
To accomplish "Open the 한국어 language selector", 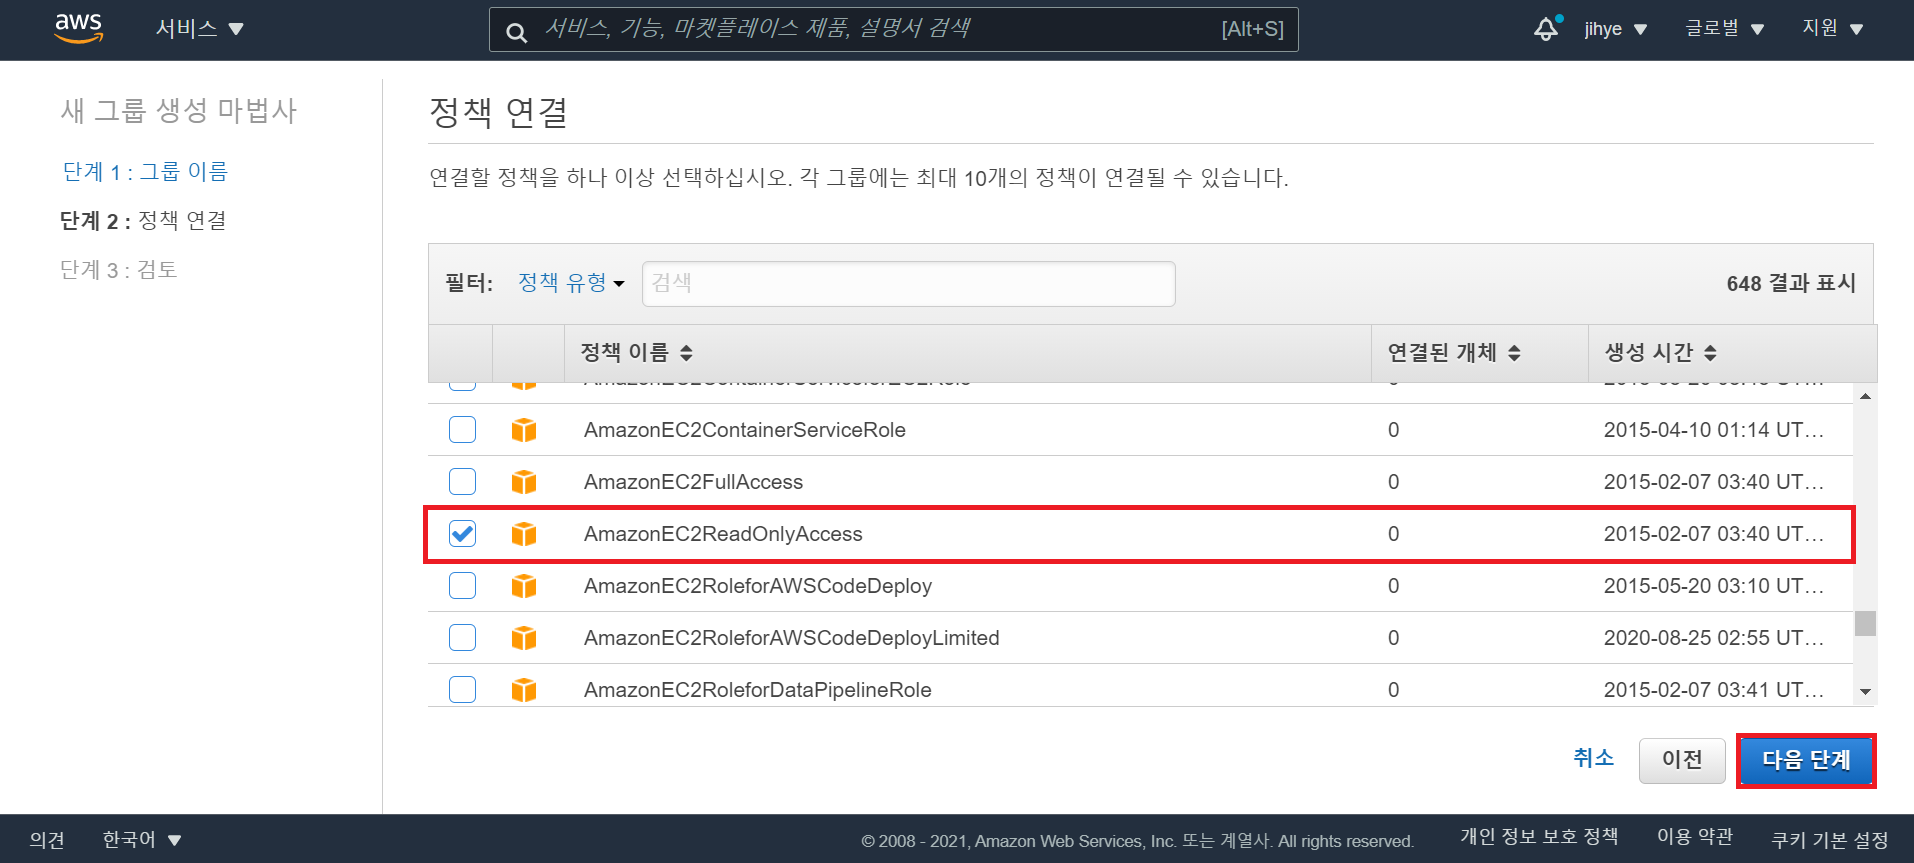I will pos(141,839).
